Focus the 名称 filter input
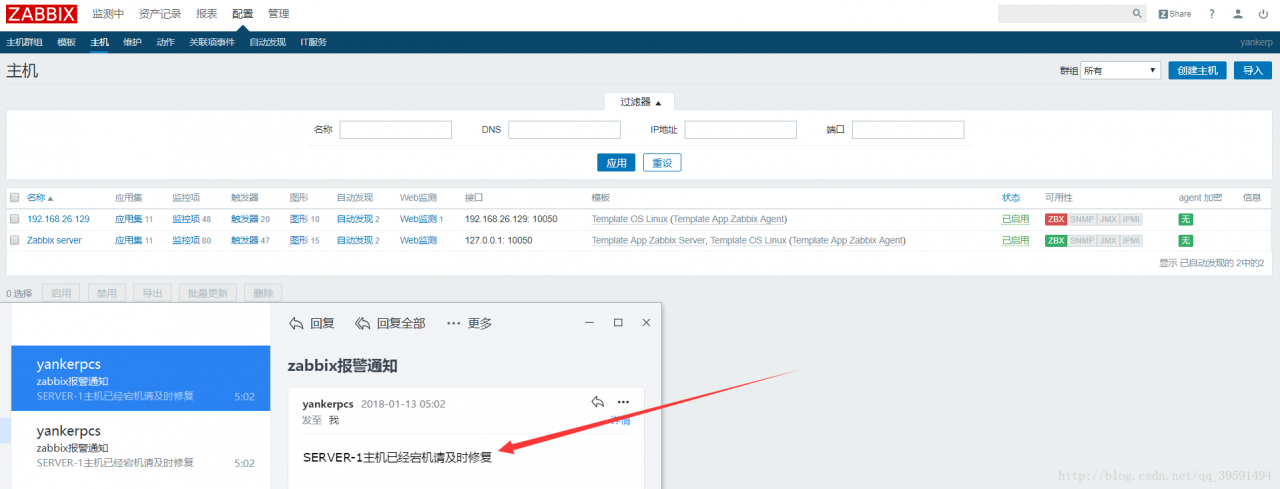1280x489 pixels. pyautogui.click(x=396, y=130)
